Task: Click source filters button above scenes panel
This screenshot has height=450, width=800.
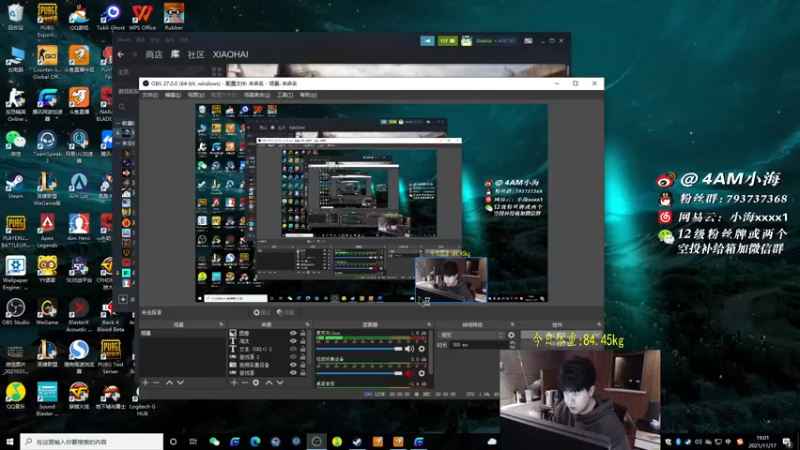Action: point(285,312)
